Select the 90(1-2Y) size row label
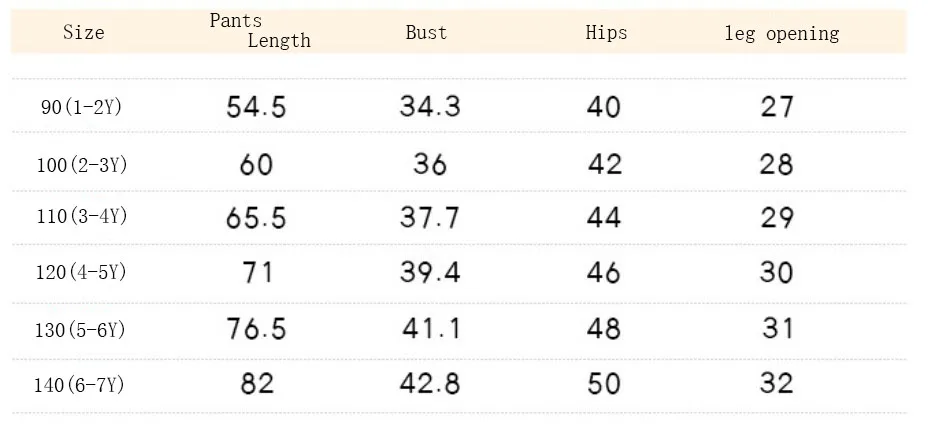Viewport: 937px width, 434px height. point(81,108)
